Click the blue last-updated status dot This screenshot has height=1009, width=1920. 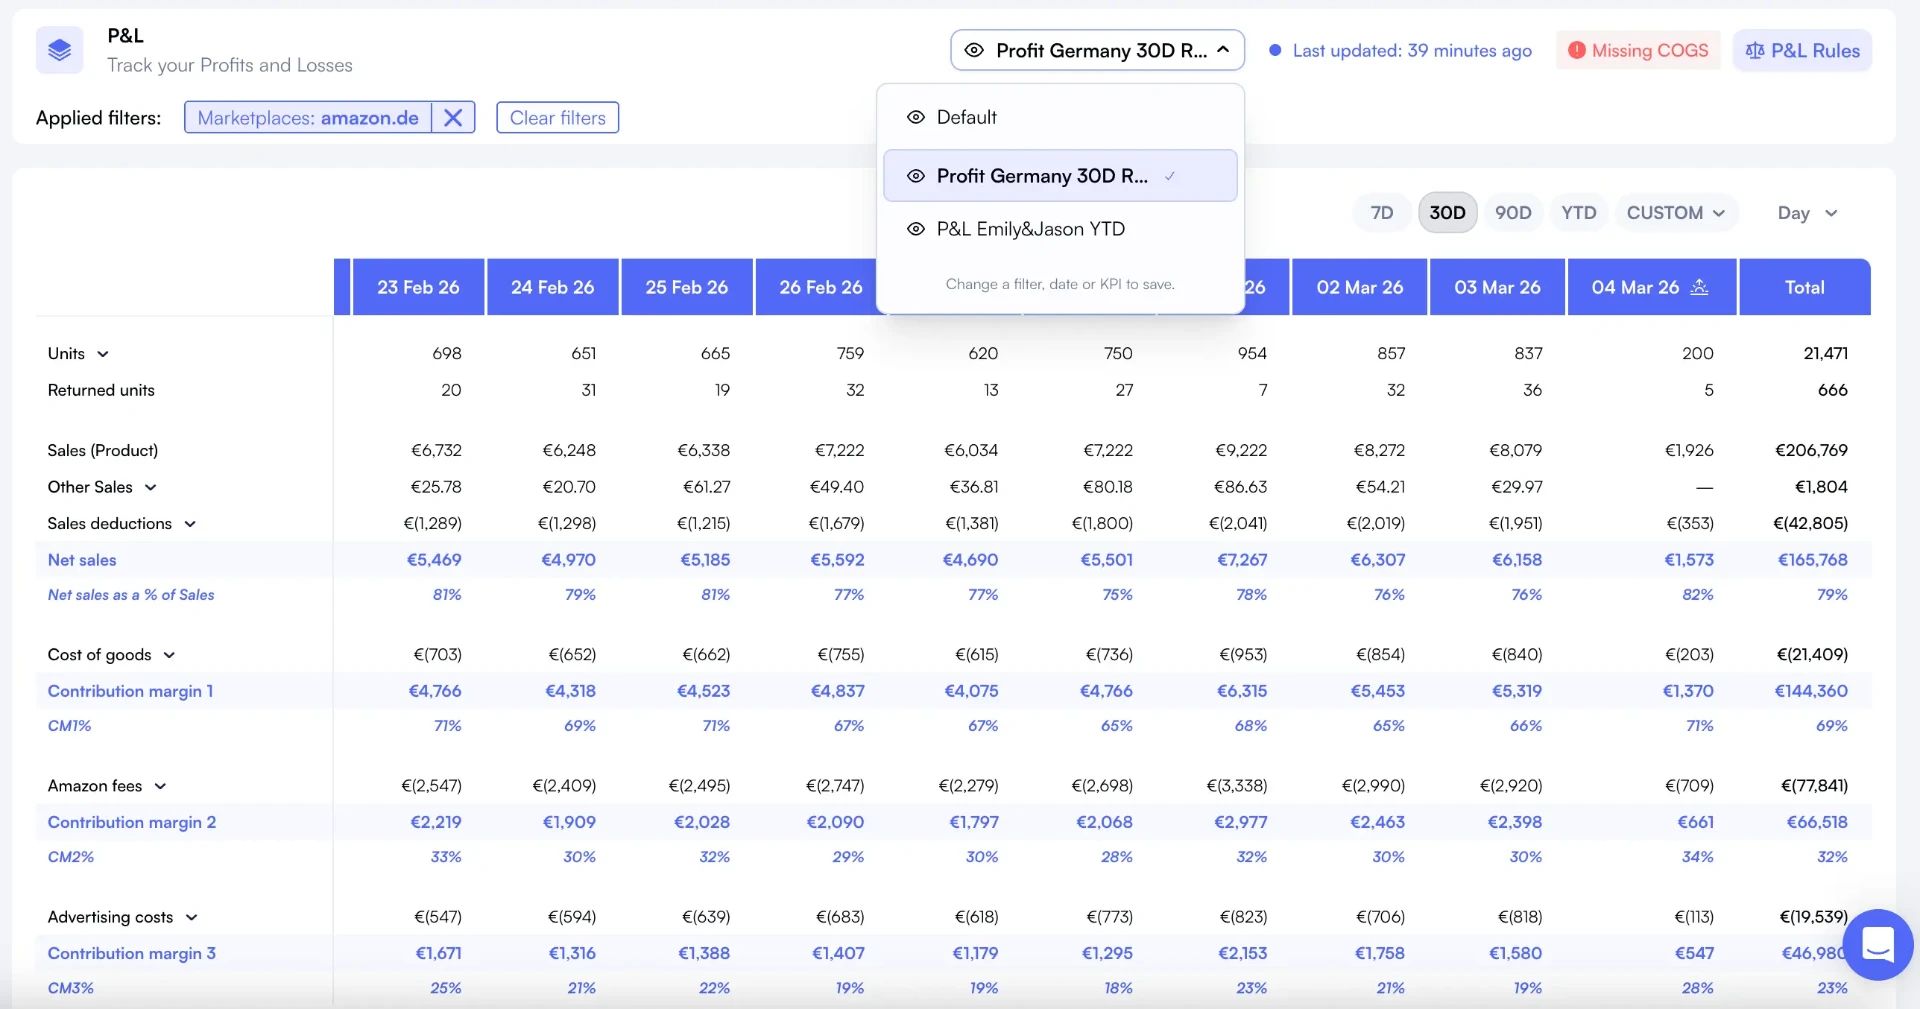[1275, 50]
